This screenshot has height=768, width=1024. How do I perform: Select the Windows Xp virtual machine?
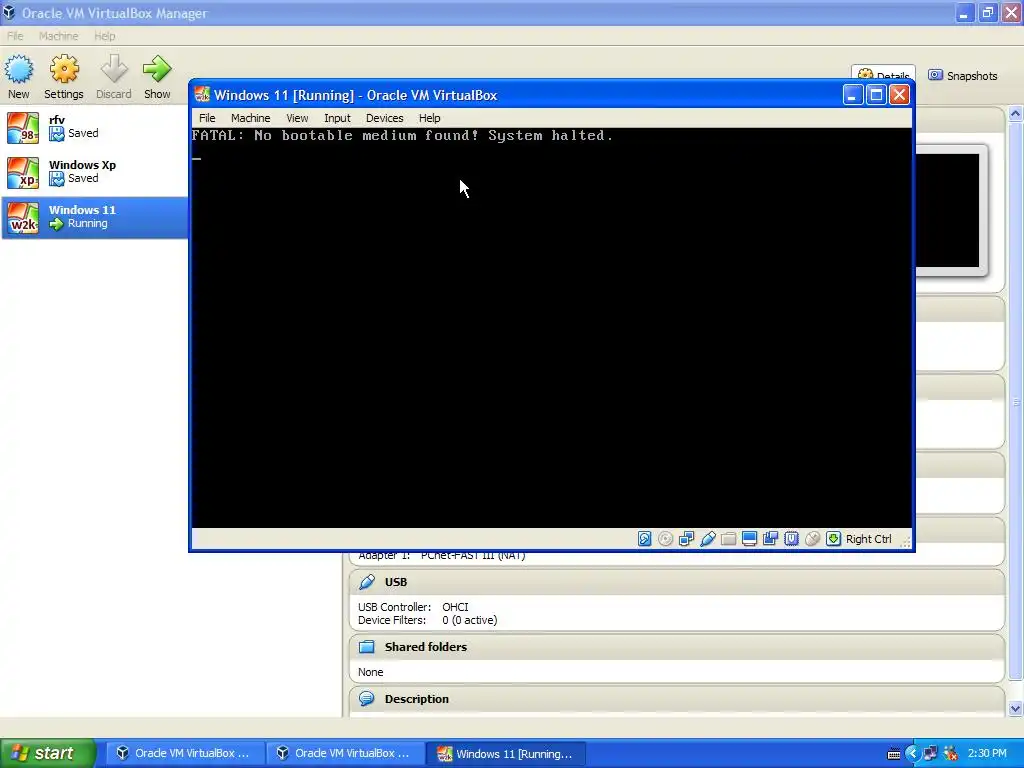[x=95, y=172]
